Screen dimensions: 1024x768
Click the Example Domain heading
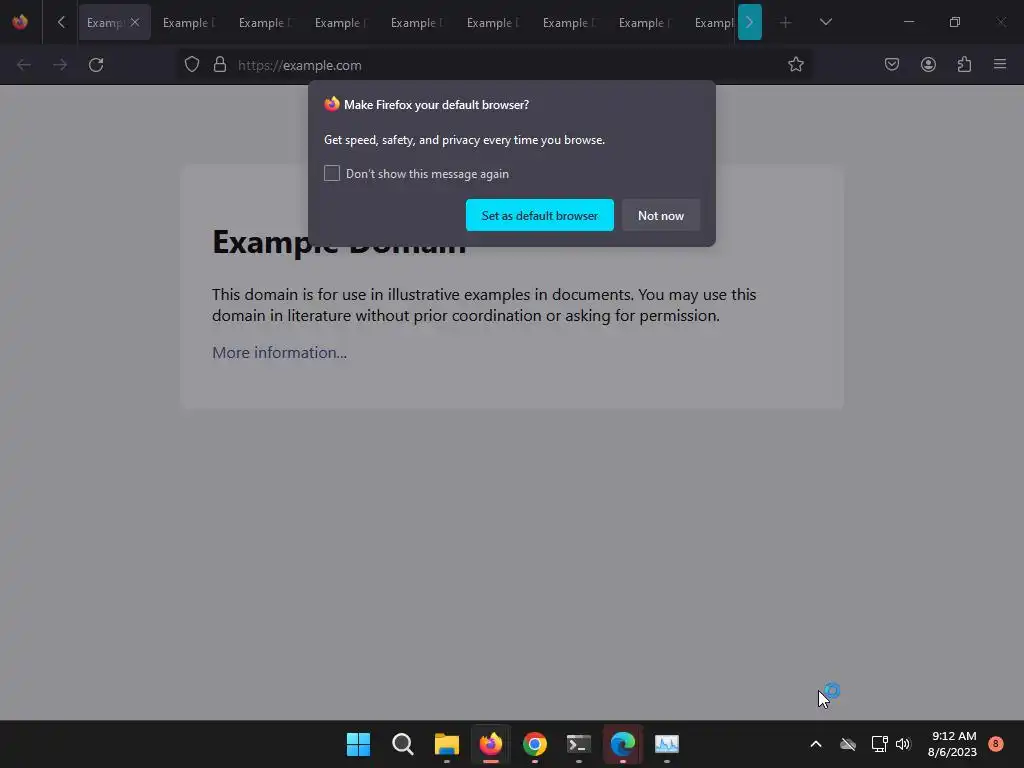(x=339, y=242)
